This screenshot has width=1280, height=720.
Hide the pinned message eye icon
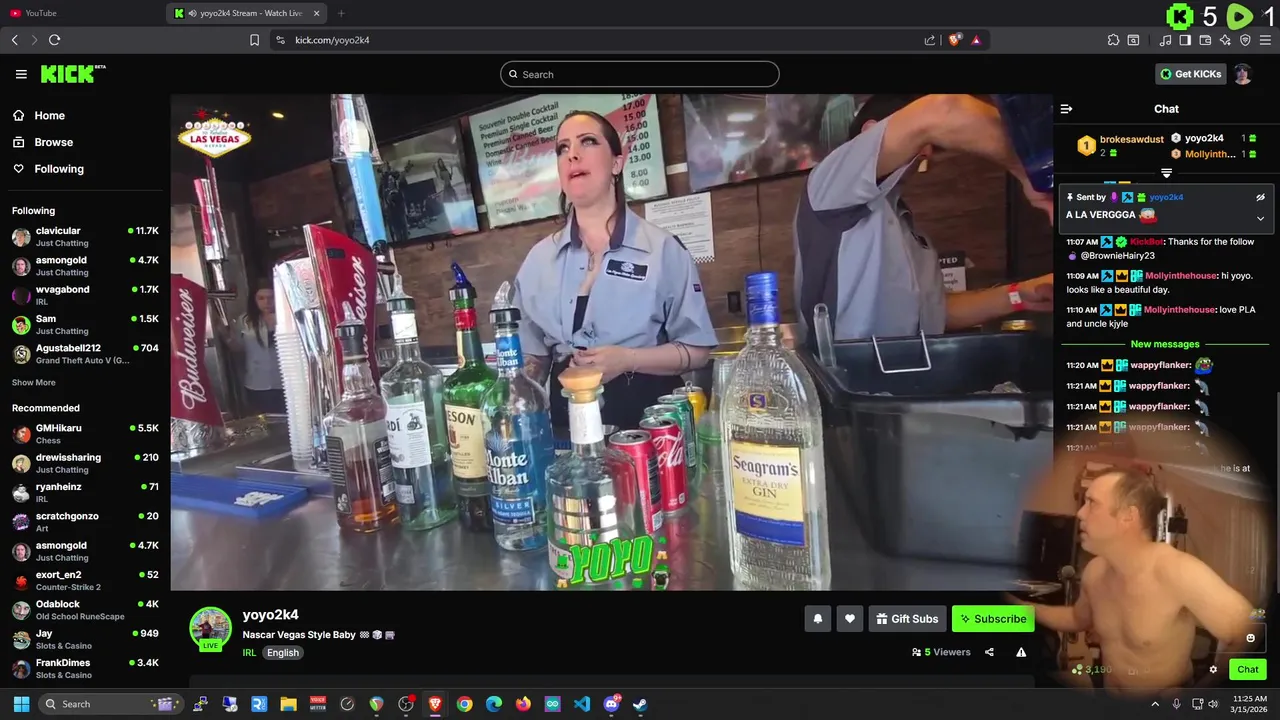click(x=1260, y=198)
